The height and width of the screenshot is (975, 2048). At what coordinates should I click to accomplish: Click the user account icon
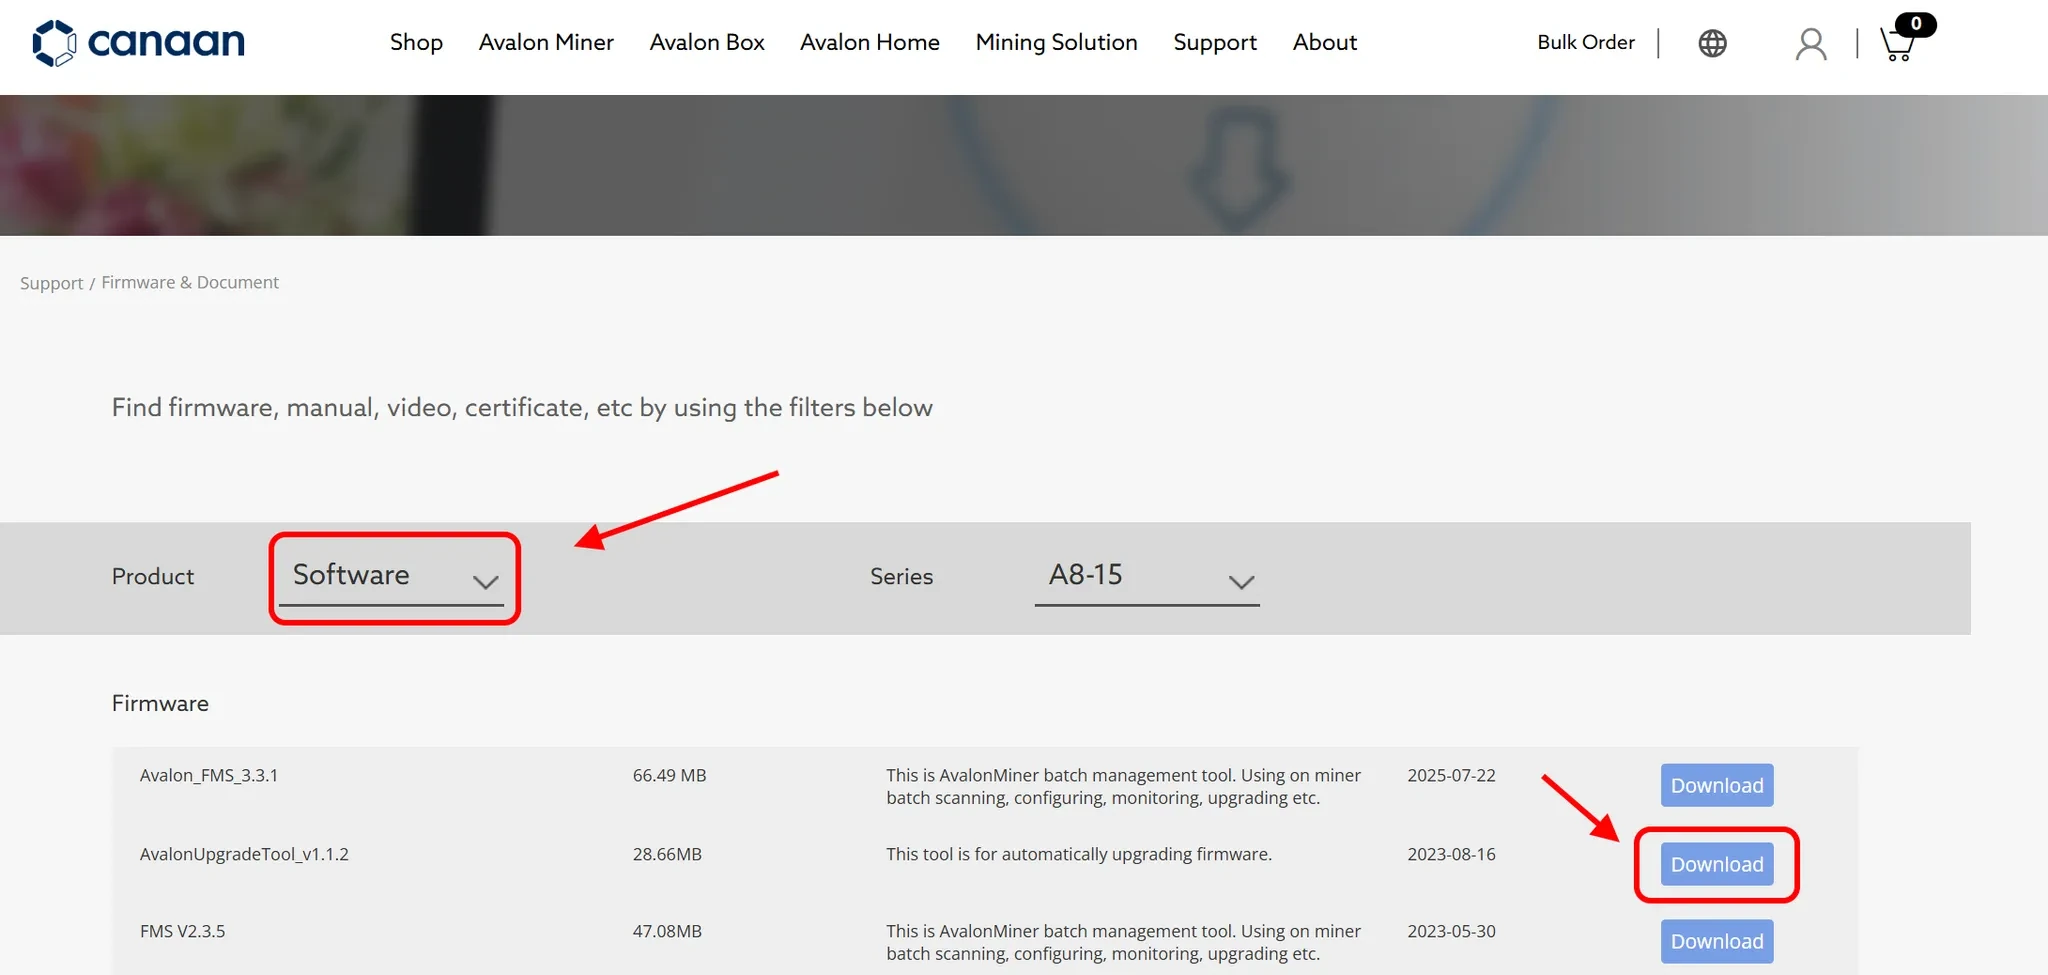(x=1810, y=44)
